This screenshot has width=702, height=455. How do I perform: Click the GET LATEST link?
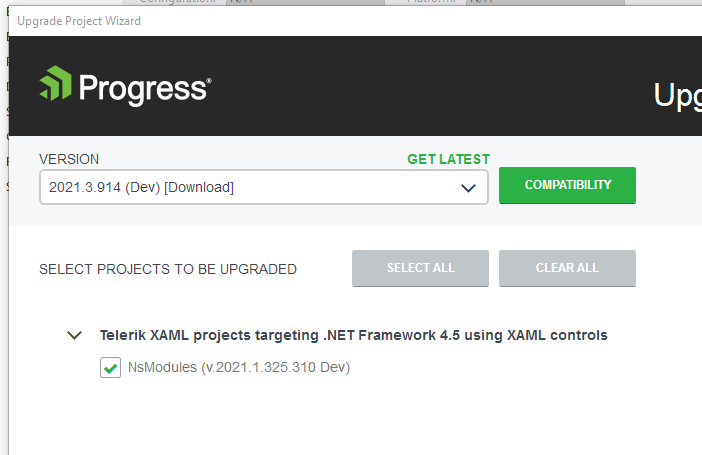[x=448, y=159]
